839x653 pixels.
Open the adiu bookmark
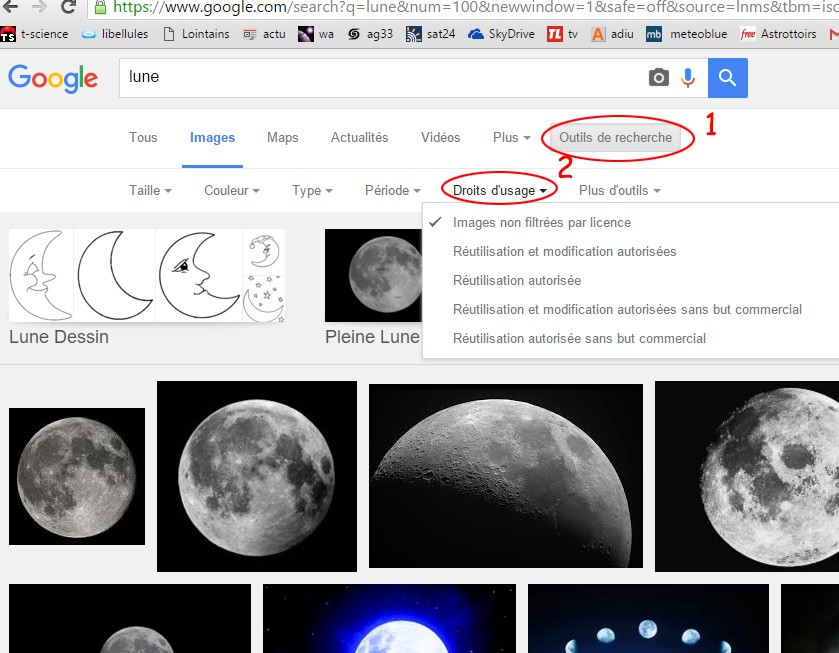point(613,34)
